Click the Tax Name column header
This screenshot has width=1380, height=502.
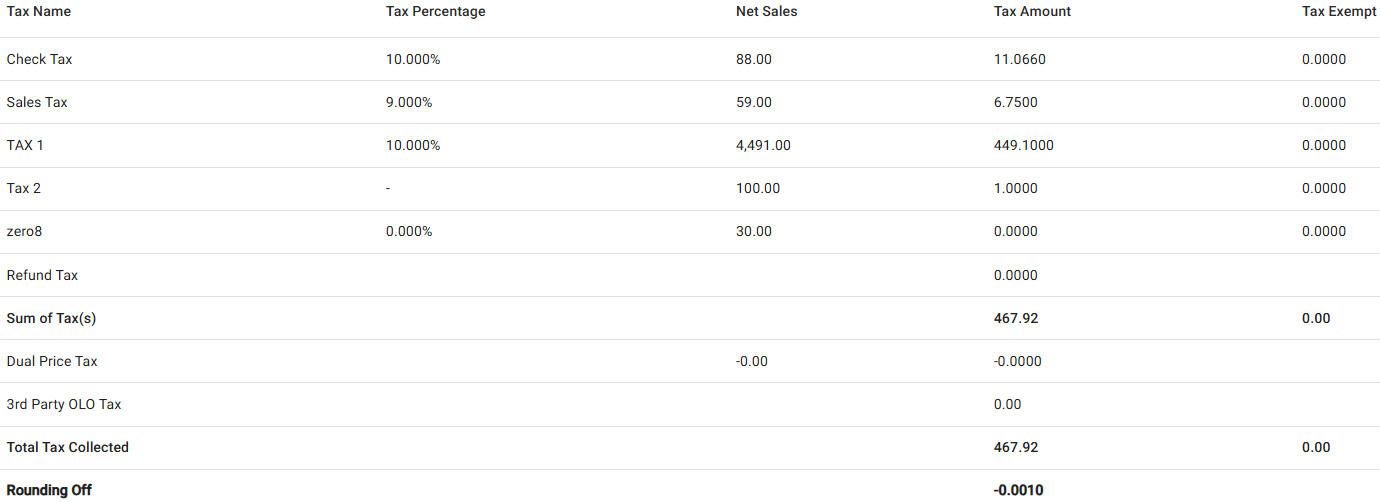click(x=39, y=12)
